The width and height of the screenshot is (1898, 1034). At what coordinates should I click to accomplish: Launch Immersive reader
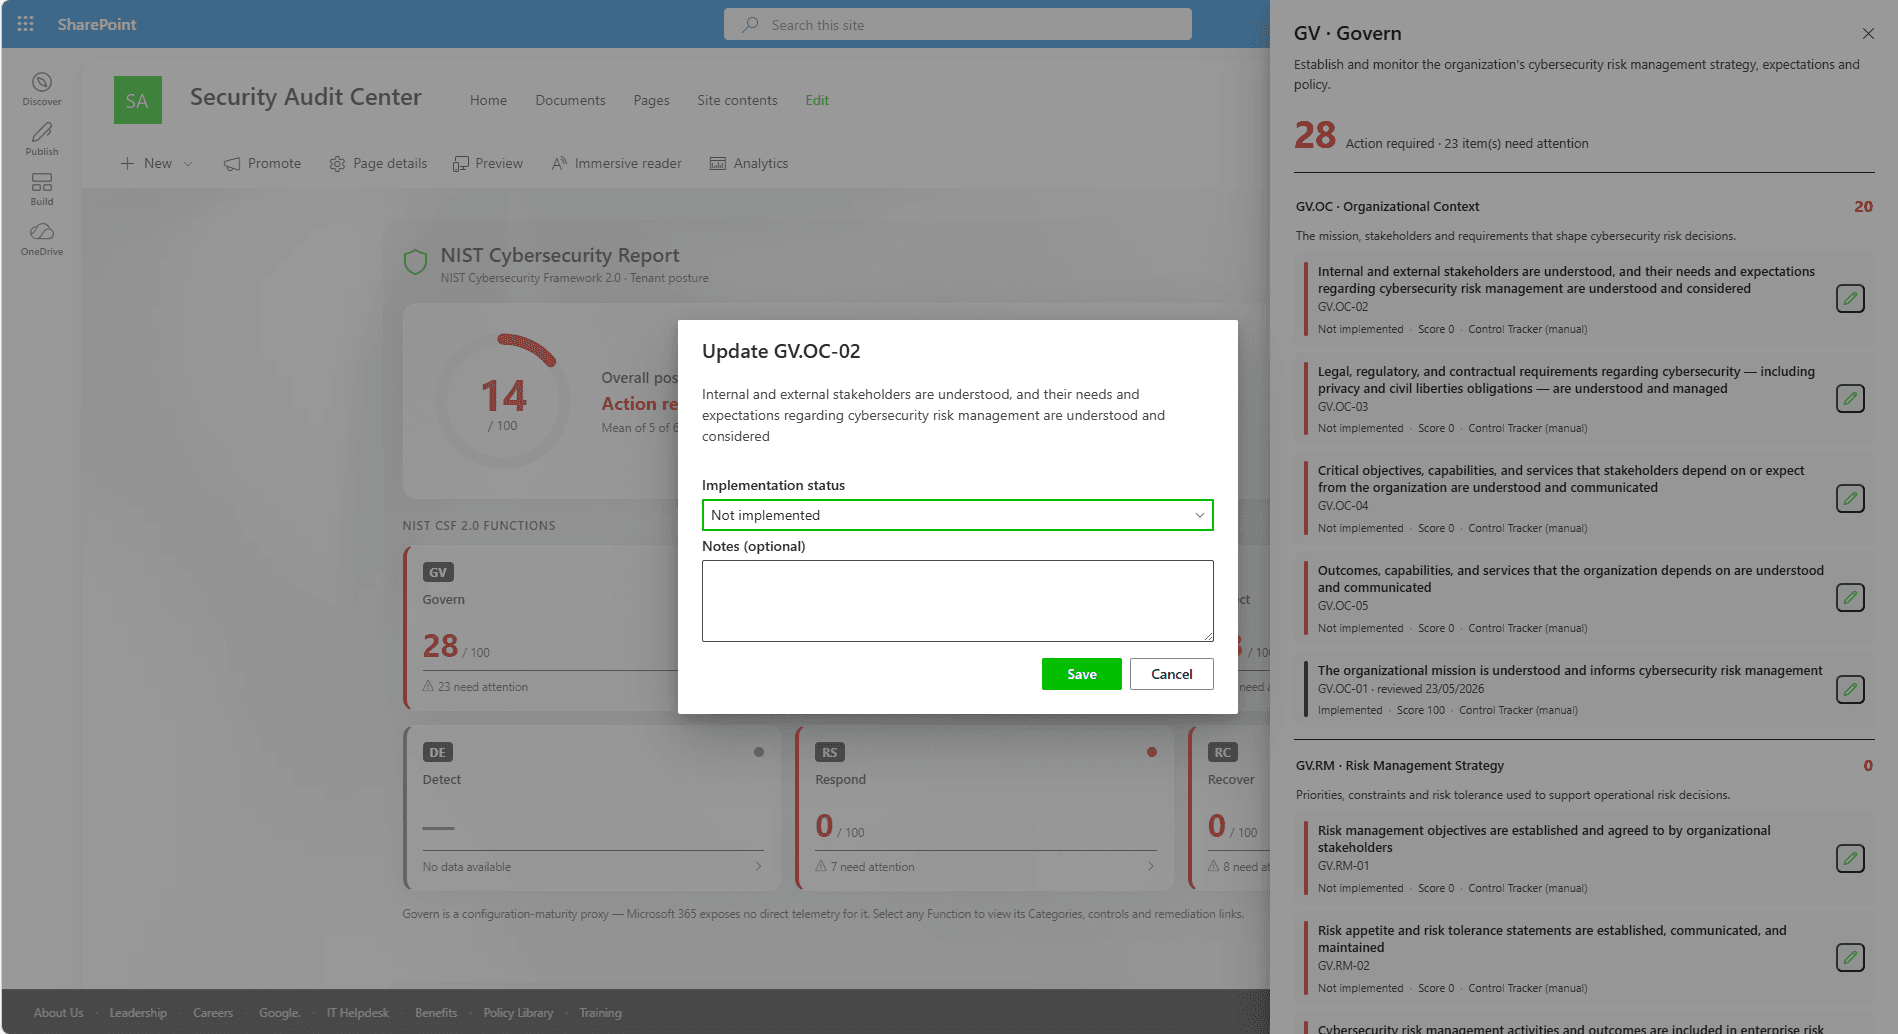pyautogui.click(x=617, y=163)
